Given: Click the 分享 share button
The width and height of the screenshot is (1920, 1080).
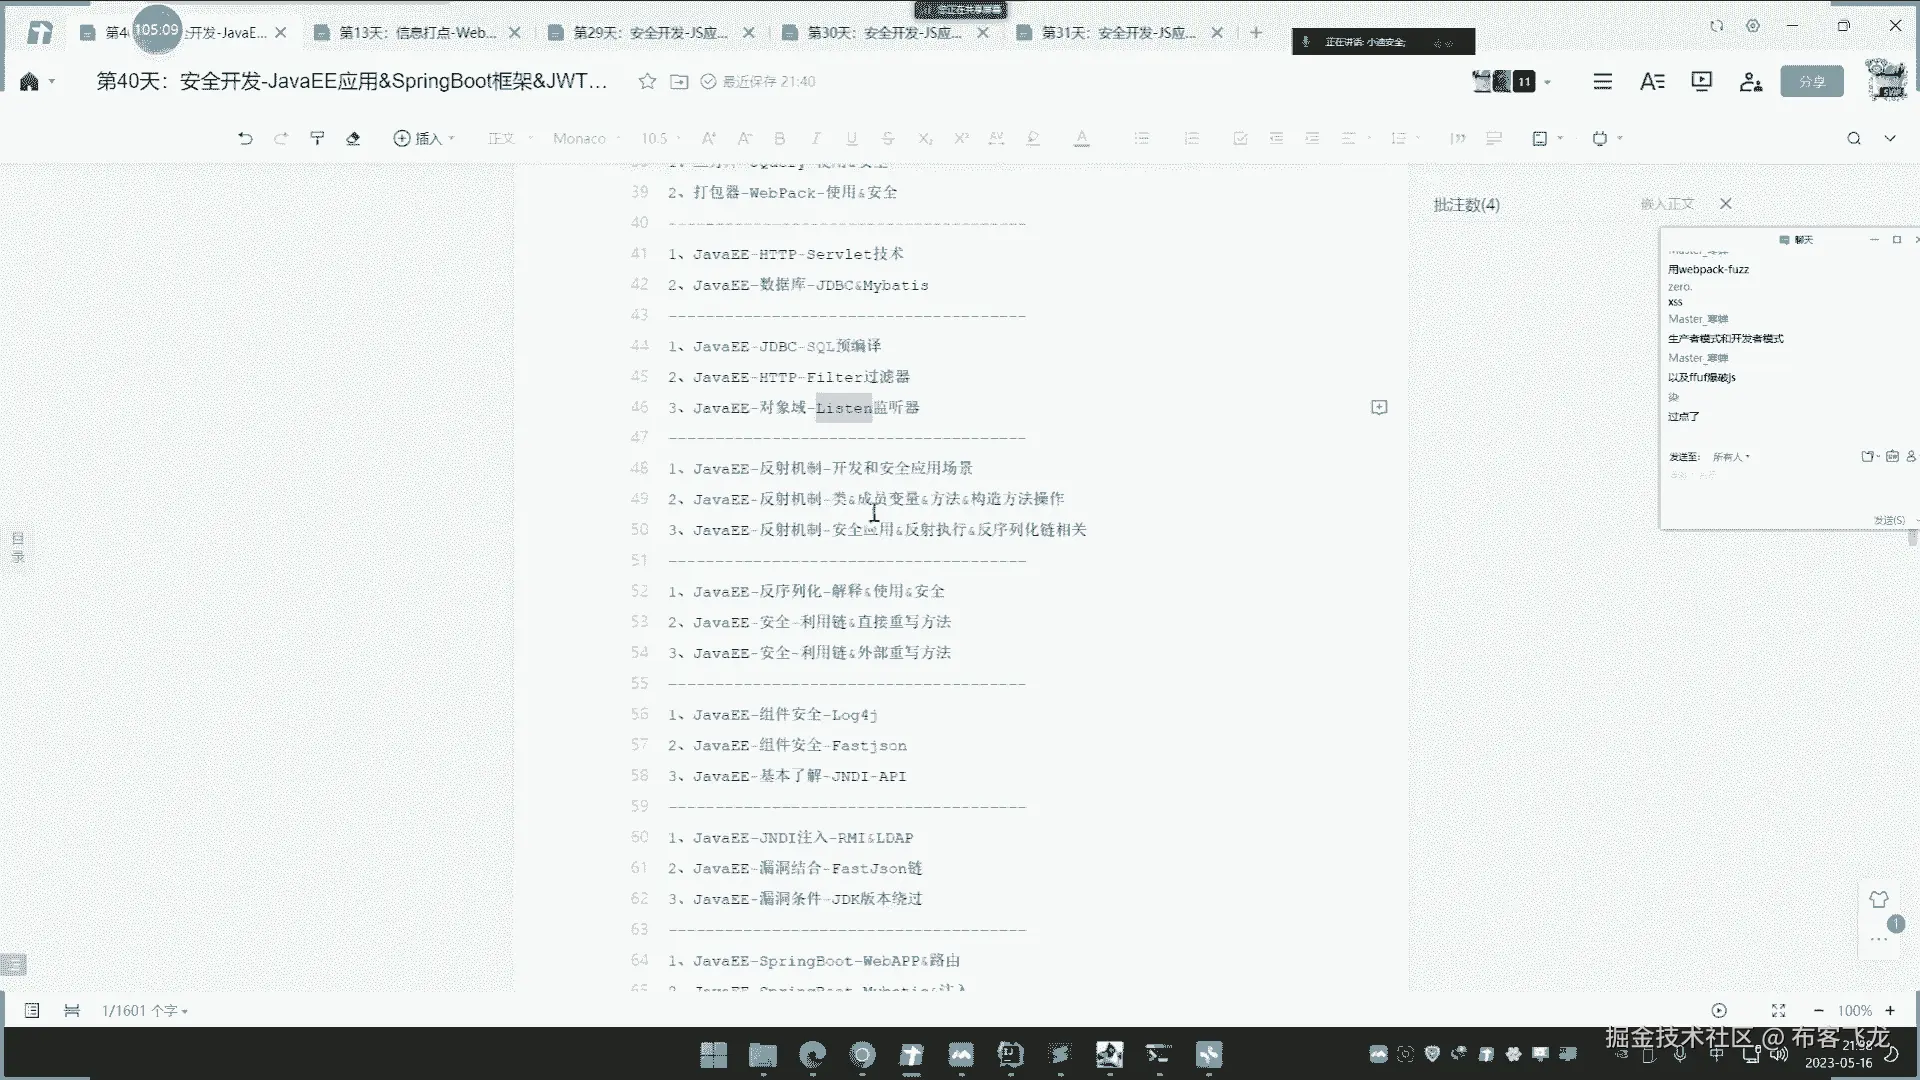Looking at the screenshot, I should (1811, 81).
